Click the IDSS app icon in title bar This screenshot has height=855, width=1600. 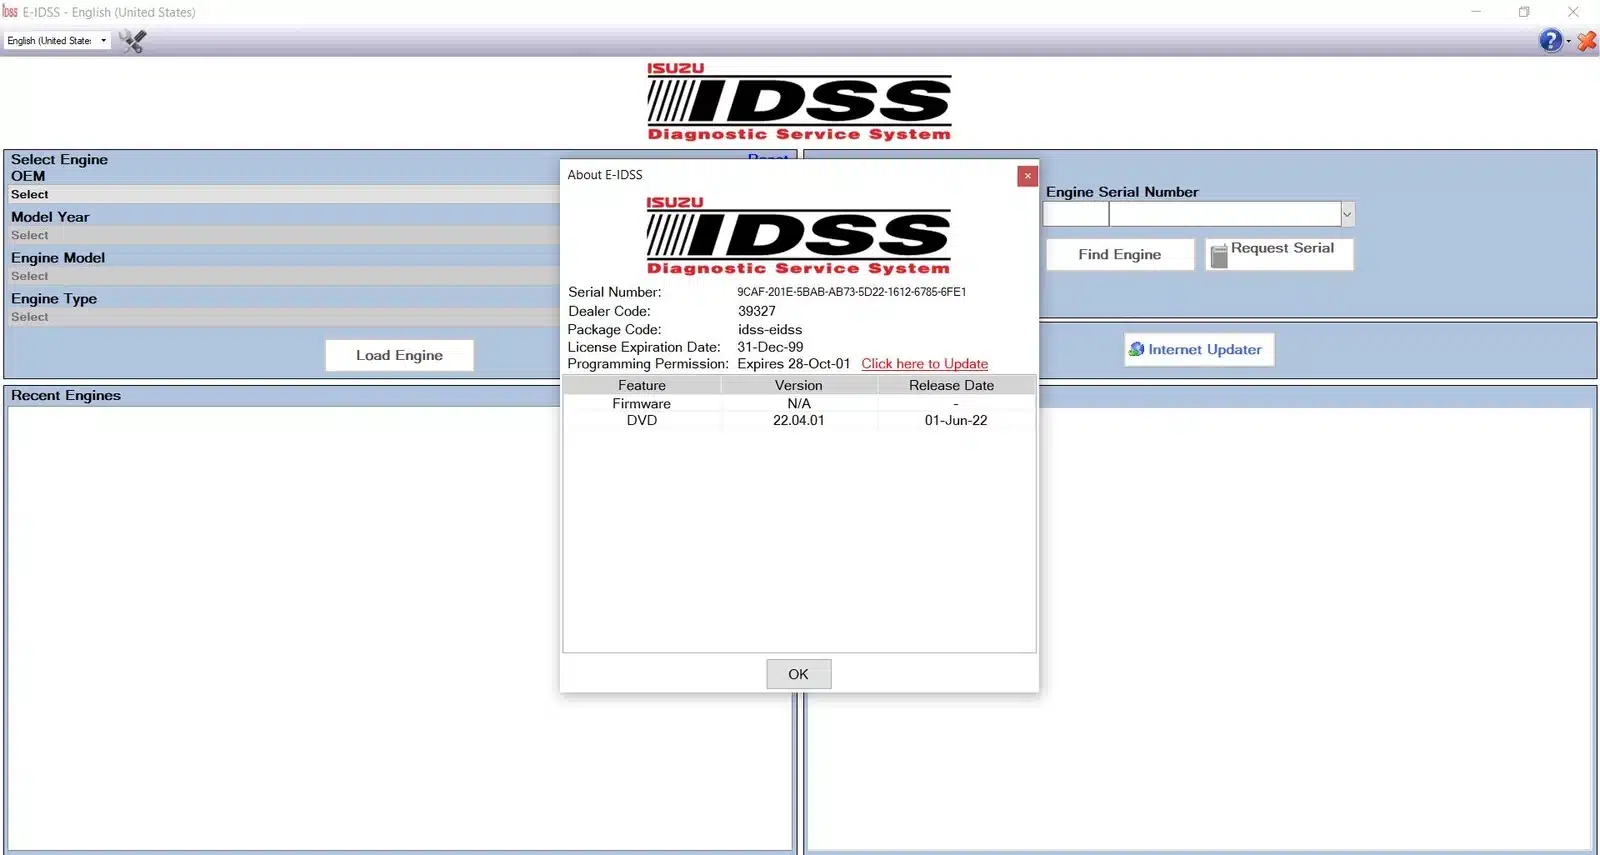coord(10,12)
